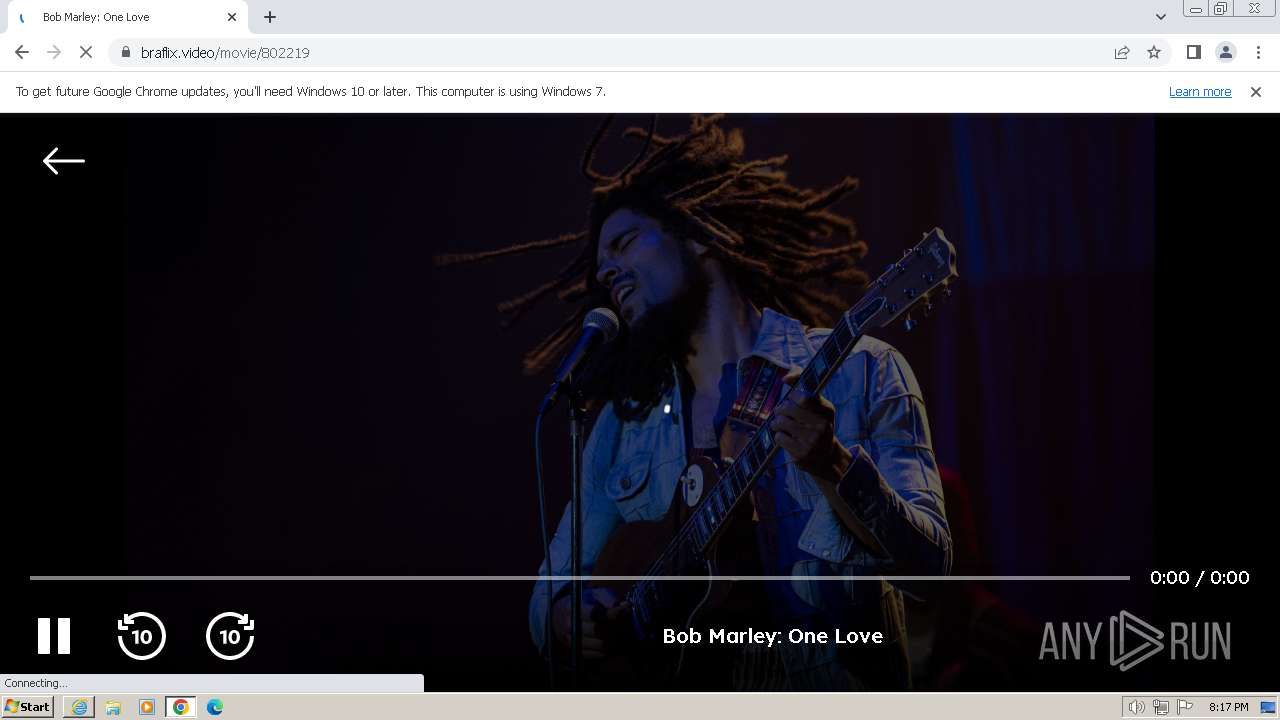
Task: Open a new tab
Action: tap(270, 17)
